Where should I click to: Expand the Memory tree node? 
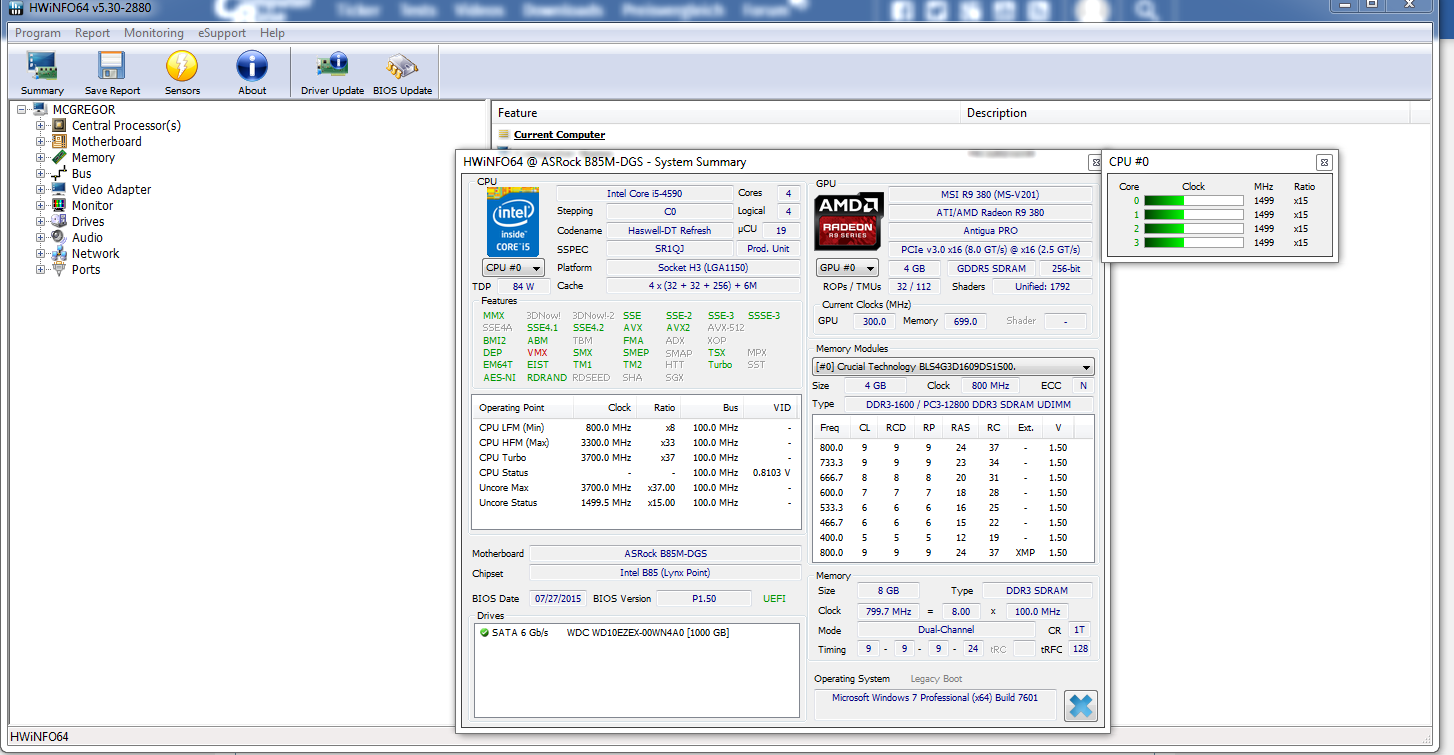(x=41, y=158)
